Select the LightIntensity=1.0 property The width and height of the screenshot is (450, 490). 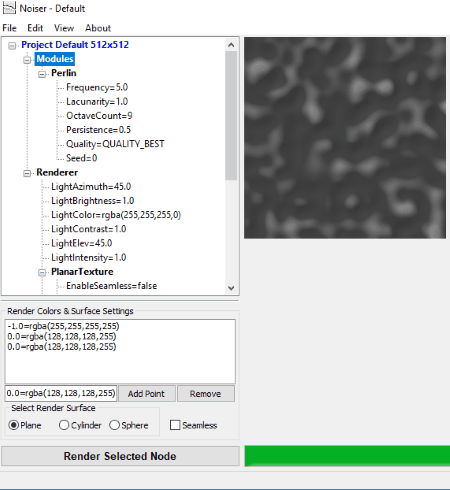89,257
